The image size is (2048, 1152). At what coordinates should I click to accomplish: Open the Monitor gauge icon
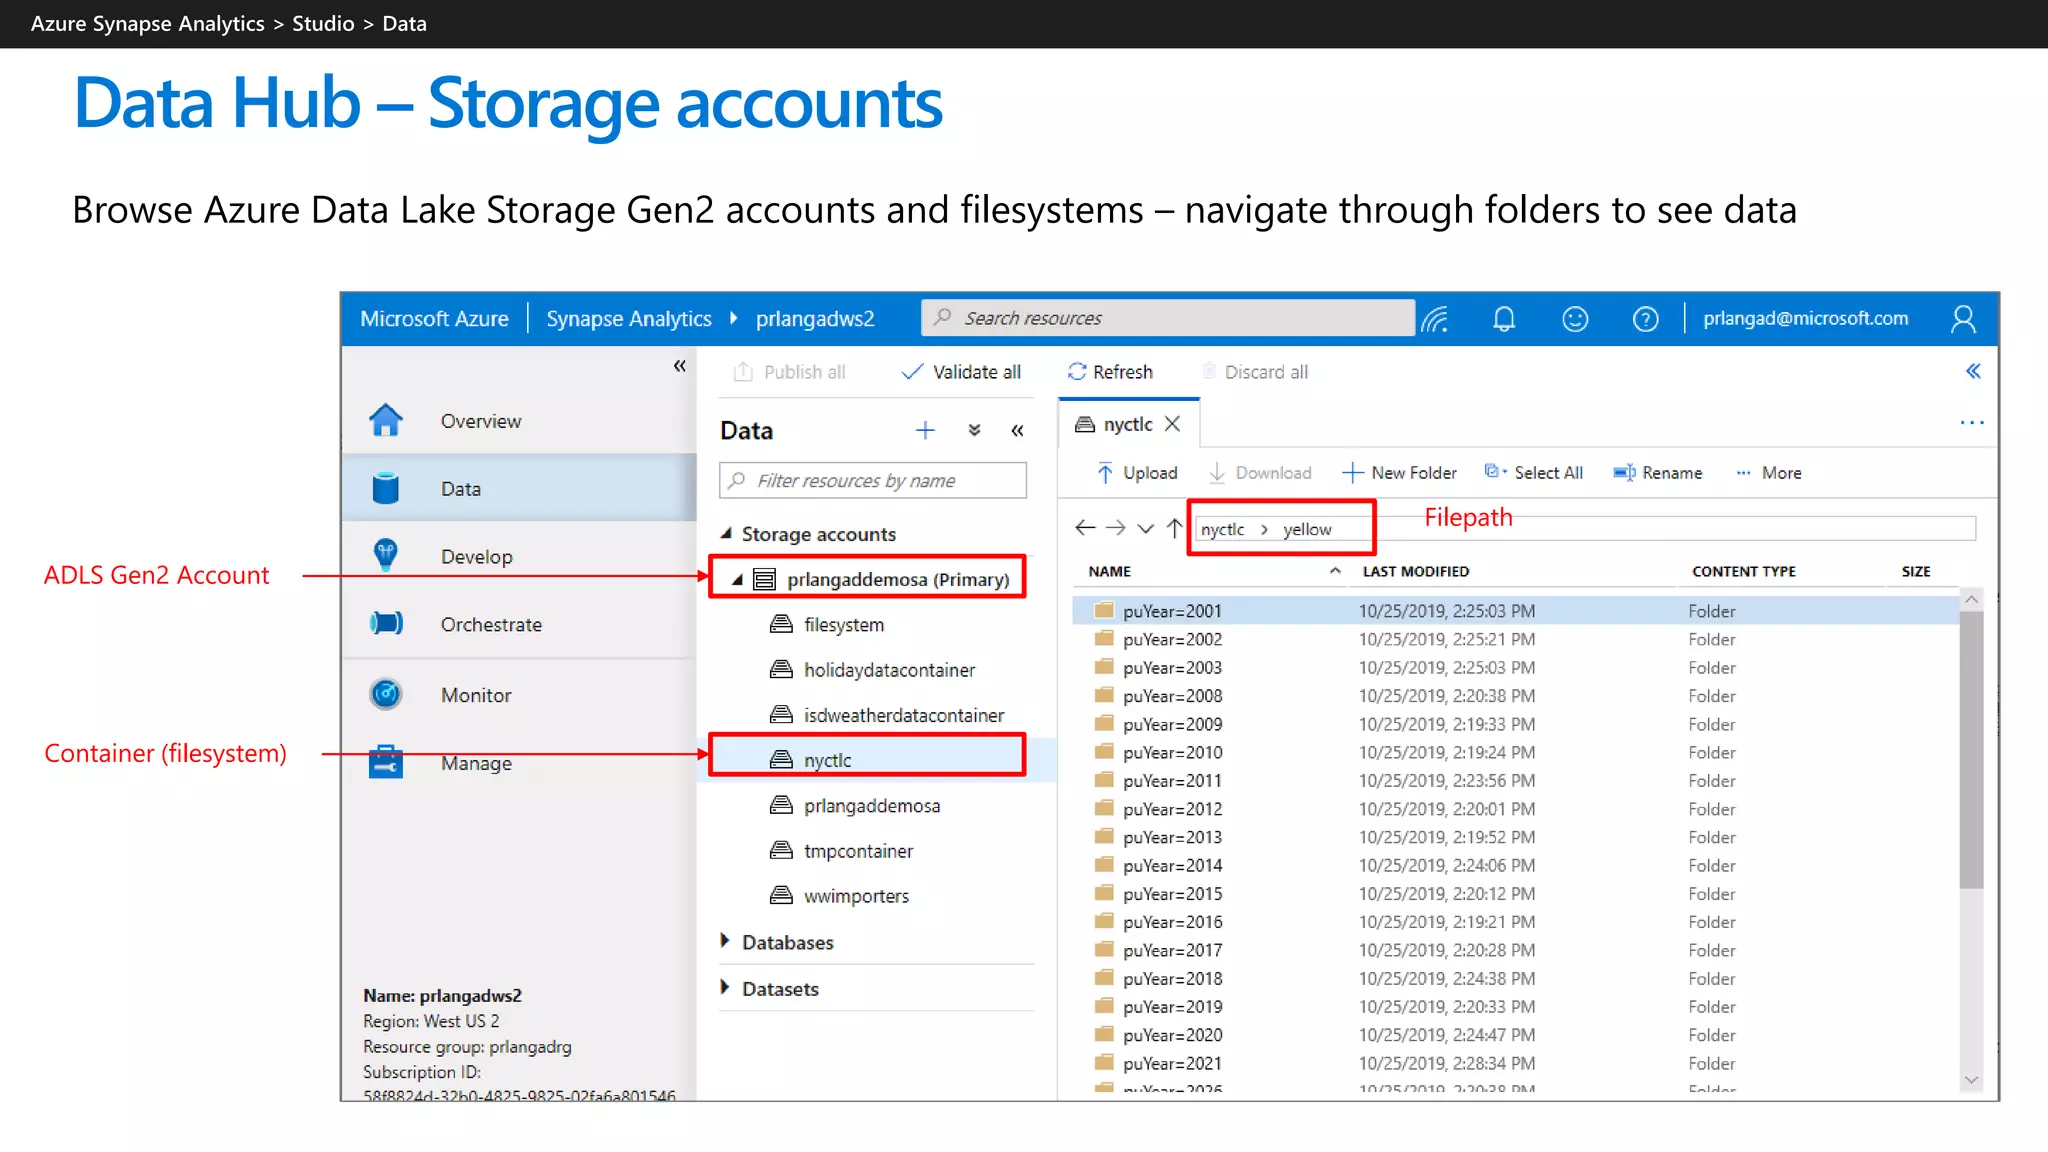[385, 693]
